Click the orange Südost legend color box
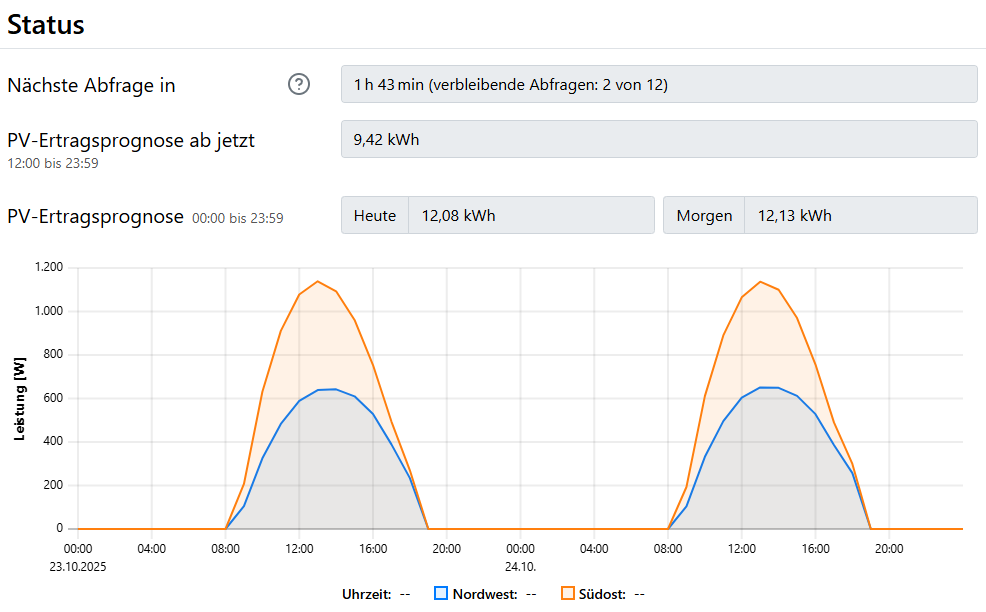 pyautogui.click(x=567, y=593)
